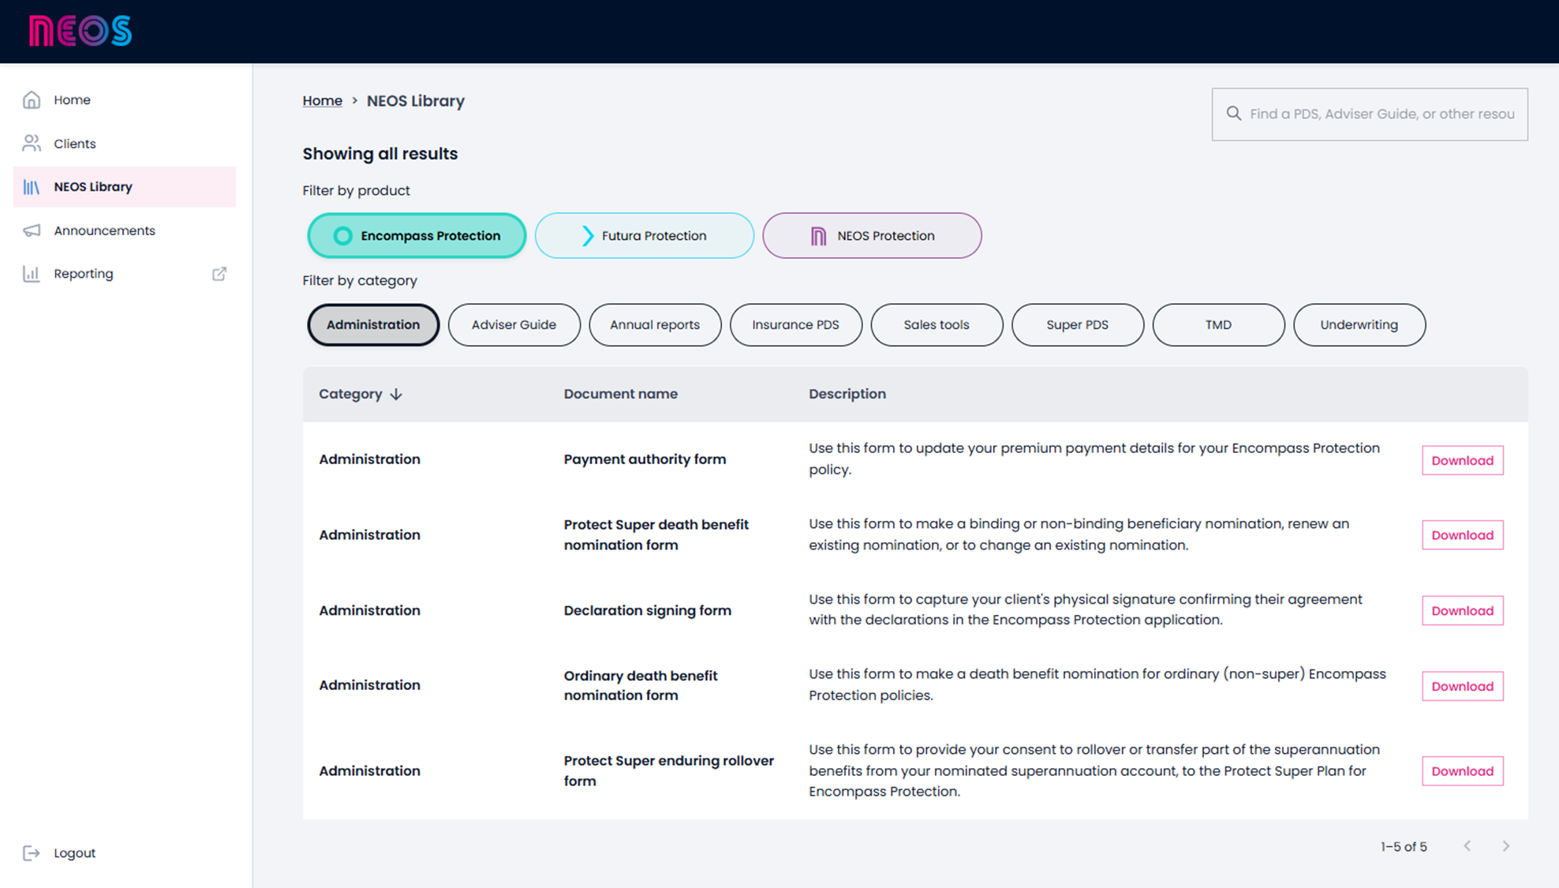The height and width of the screenshot is (888, 1559).
Task: Click the Logout exit icon
Action: [32, 853]
